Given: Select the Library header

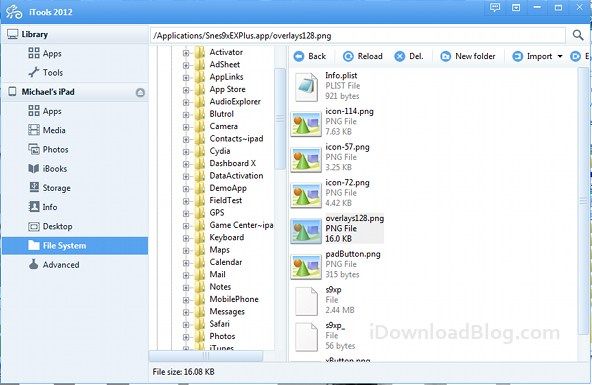Looking at the screenshot, I should pos(75,34).
